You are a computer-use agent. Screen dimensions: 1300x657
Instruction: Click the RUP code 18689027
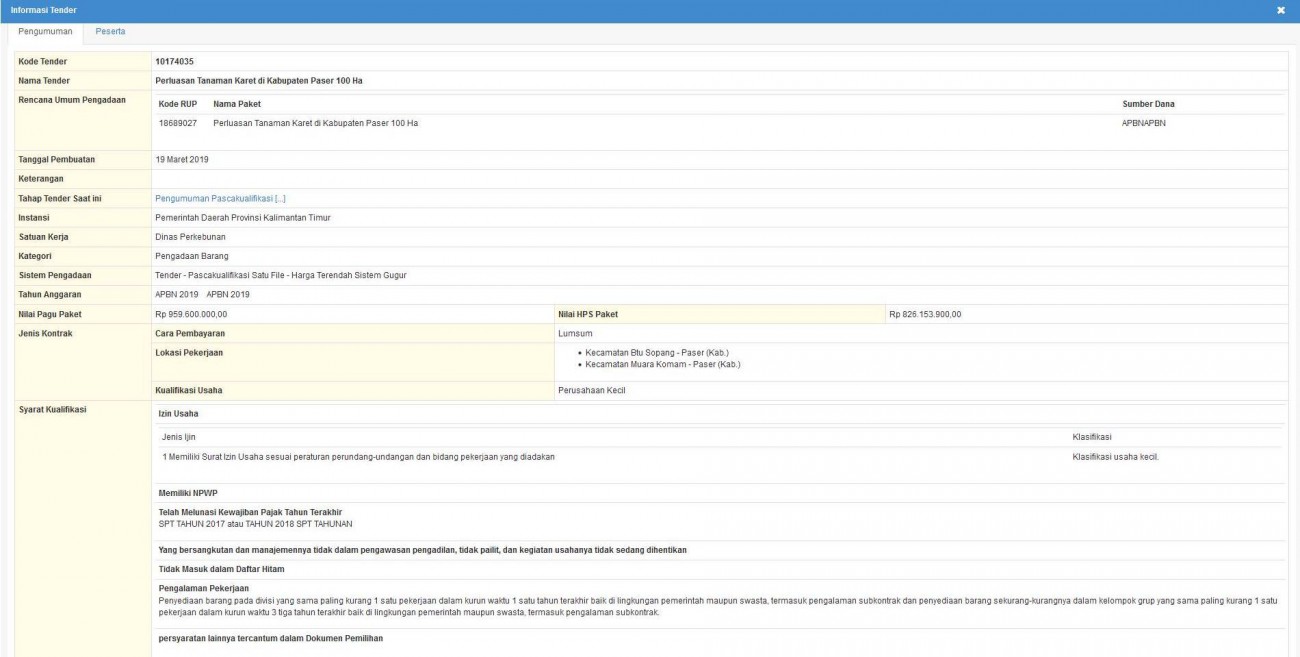(x=178, y=123)
